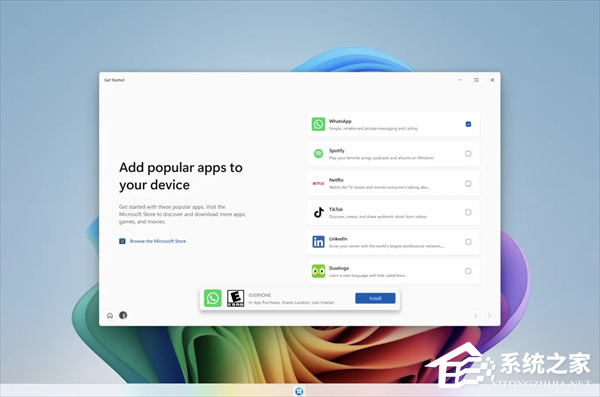600x397 pixels.
Task: Click the Netflix app logo
Action: [x=318, y=183]
